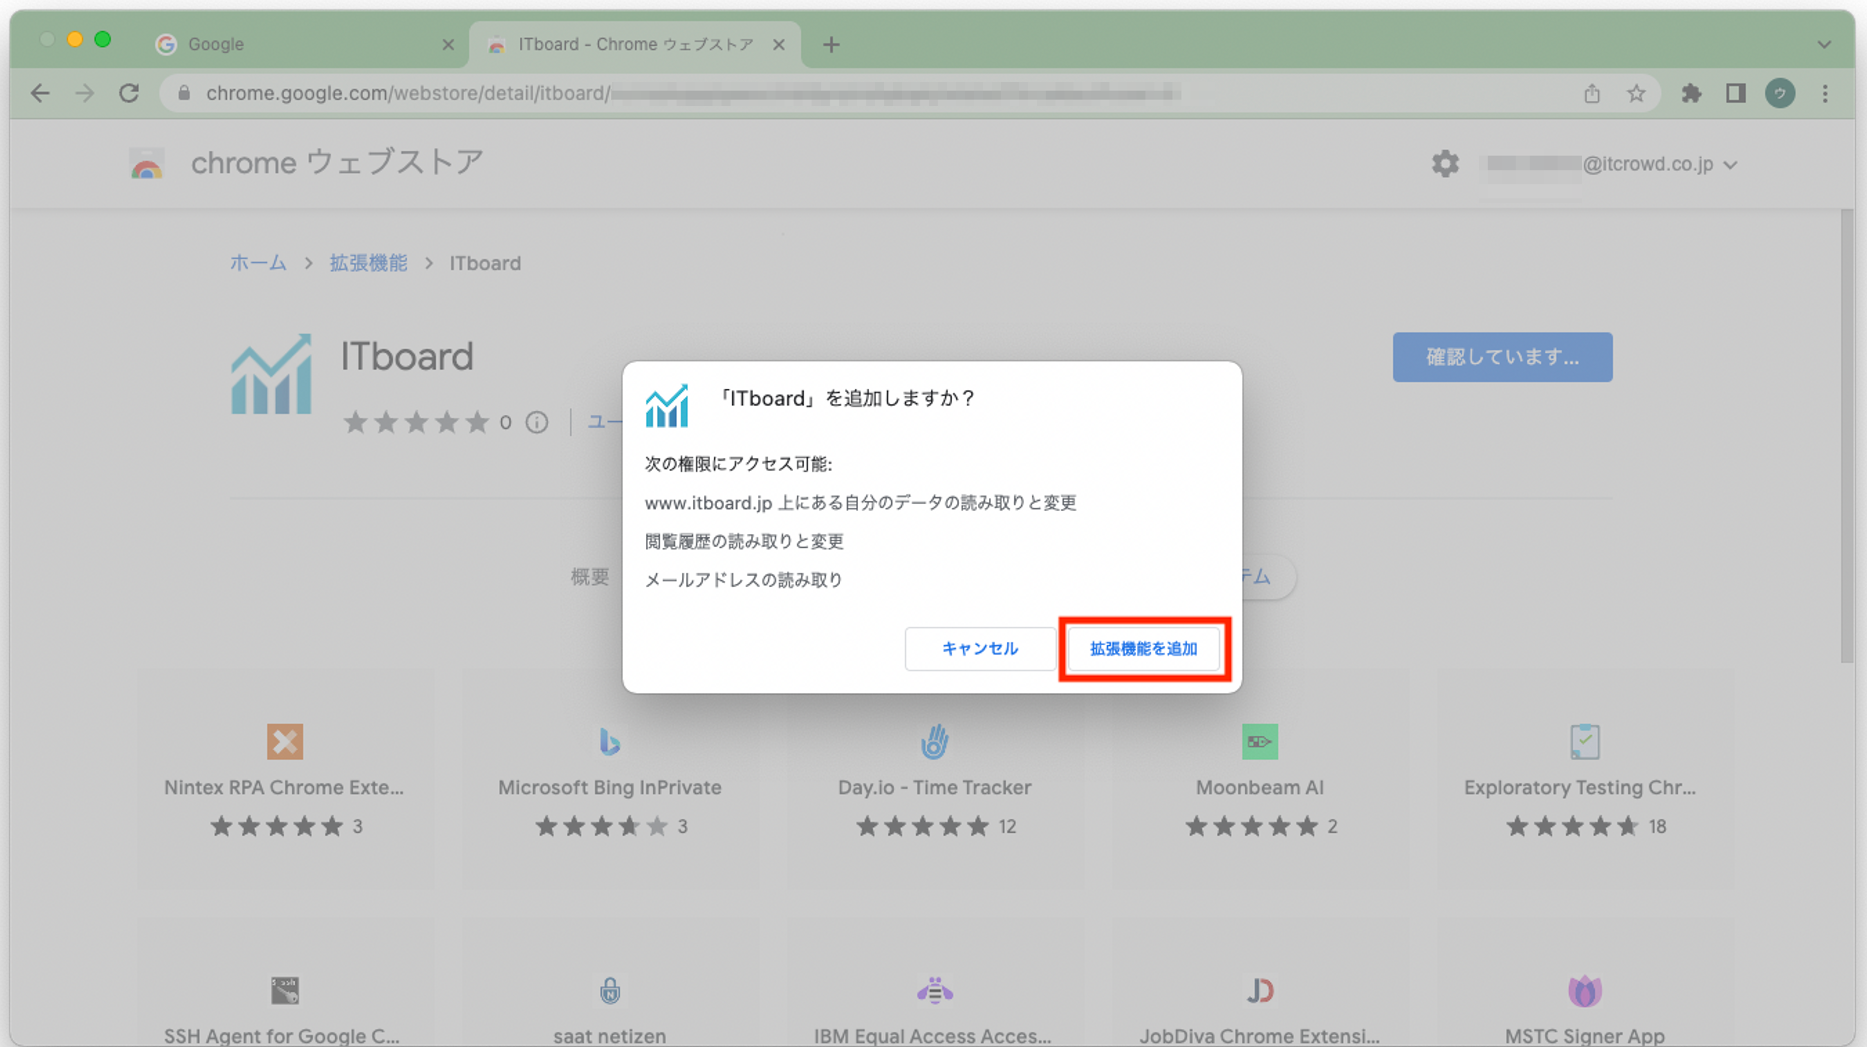Click the 拡張機能 breadcrumb link

pos(368,263)
